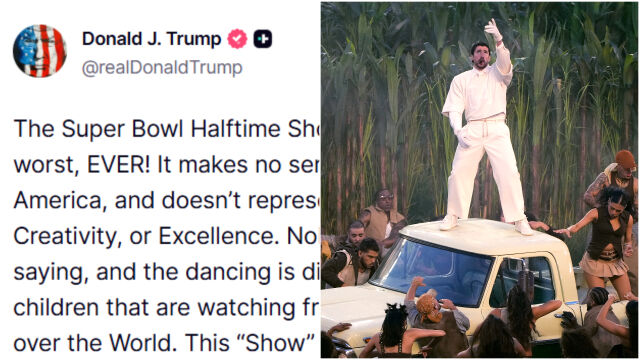
Task: Click the line 'saying, and the dancing is'
Action: 167,272
